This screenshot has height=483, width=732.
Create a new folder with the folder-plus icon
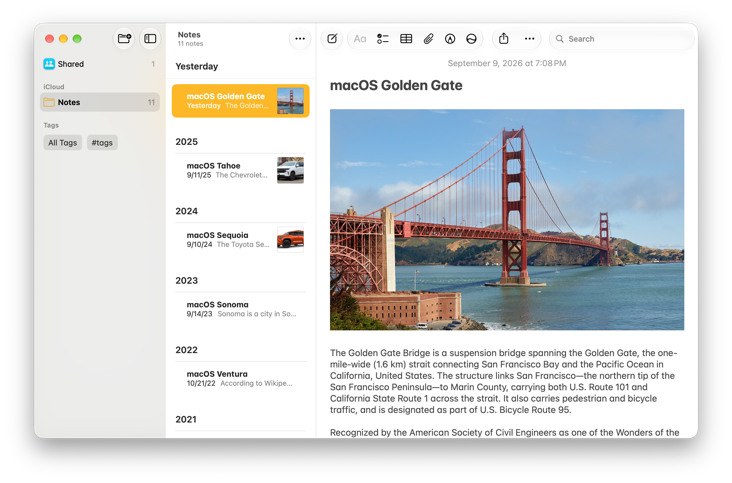pos(124,39)
